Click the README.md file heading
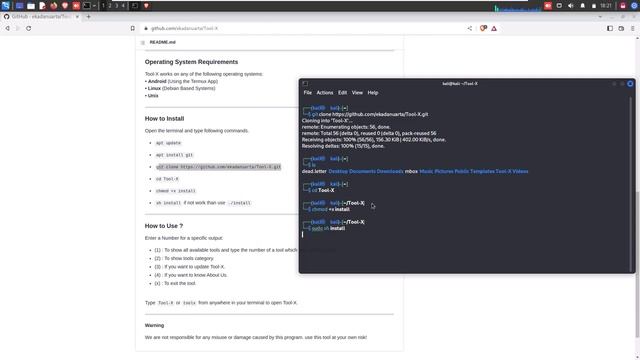Image resolution: width=640 pixels, height=360 pixels. [x=162, y=42]
